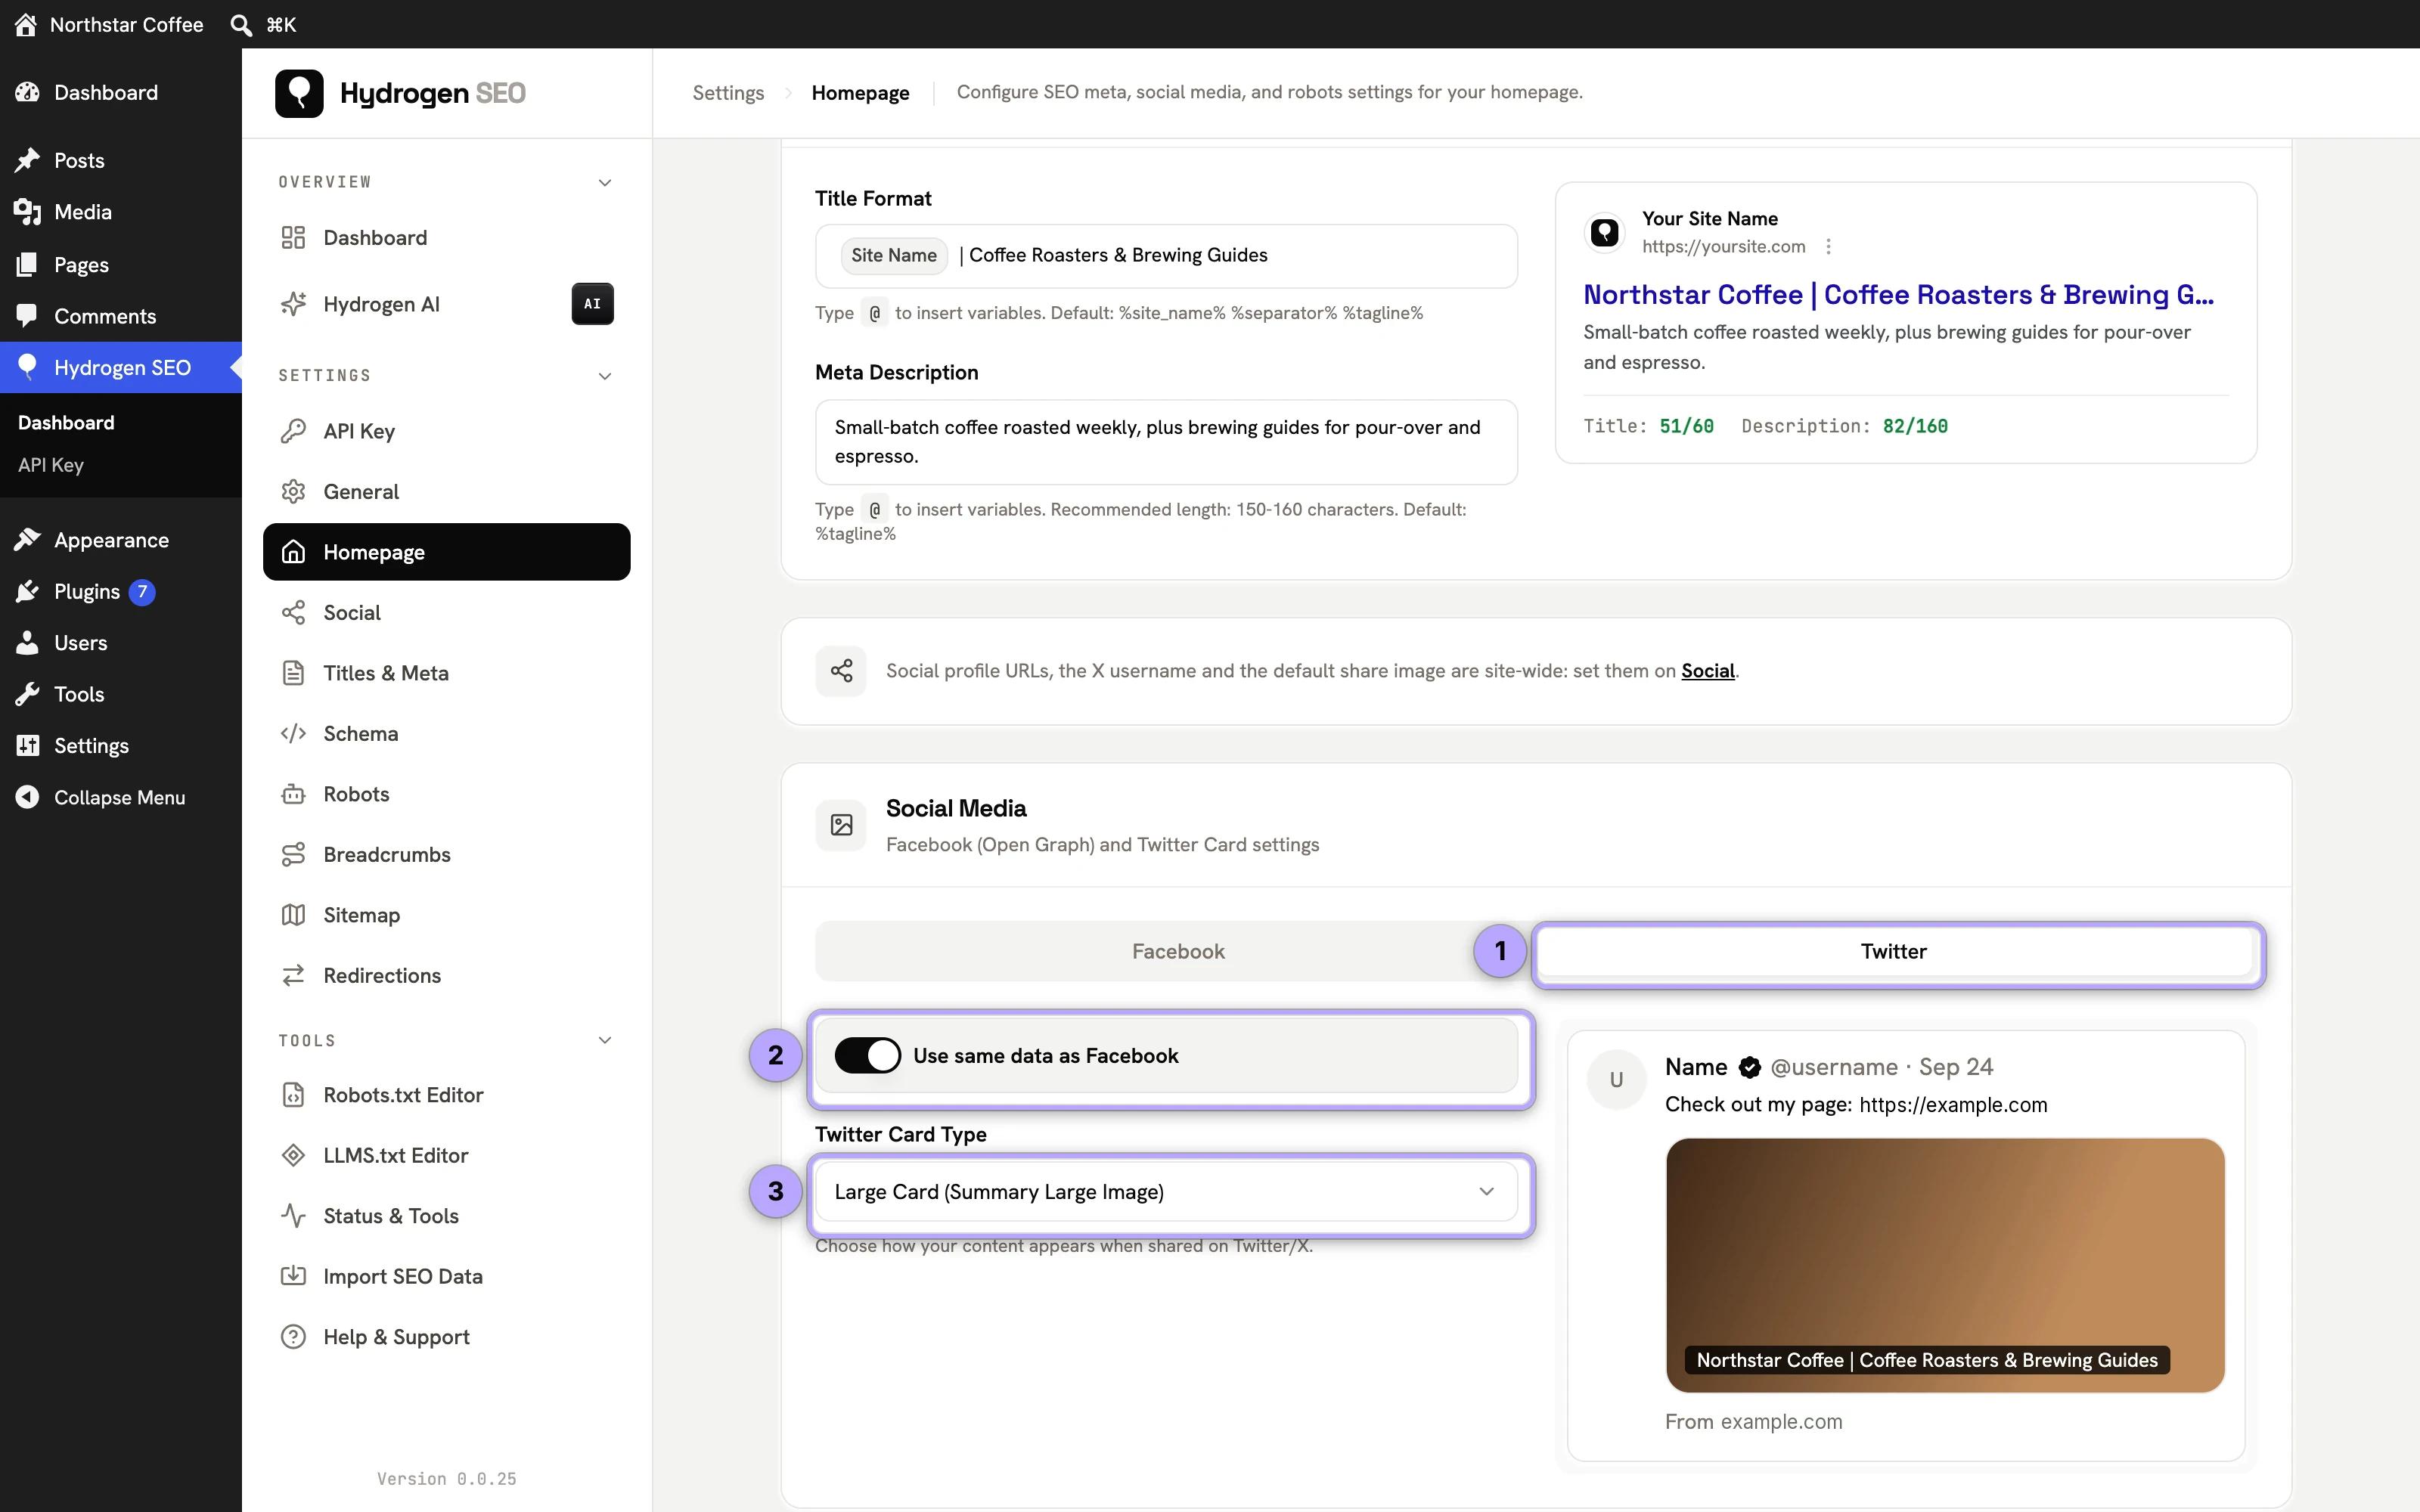Click the Social Media image icon

point(841,825)
